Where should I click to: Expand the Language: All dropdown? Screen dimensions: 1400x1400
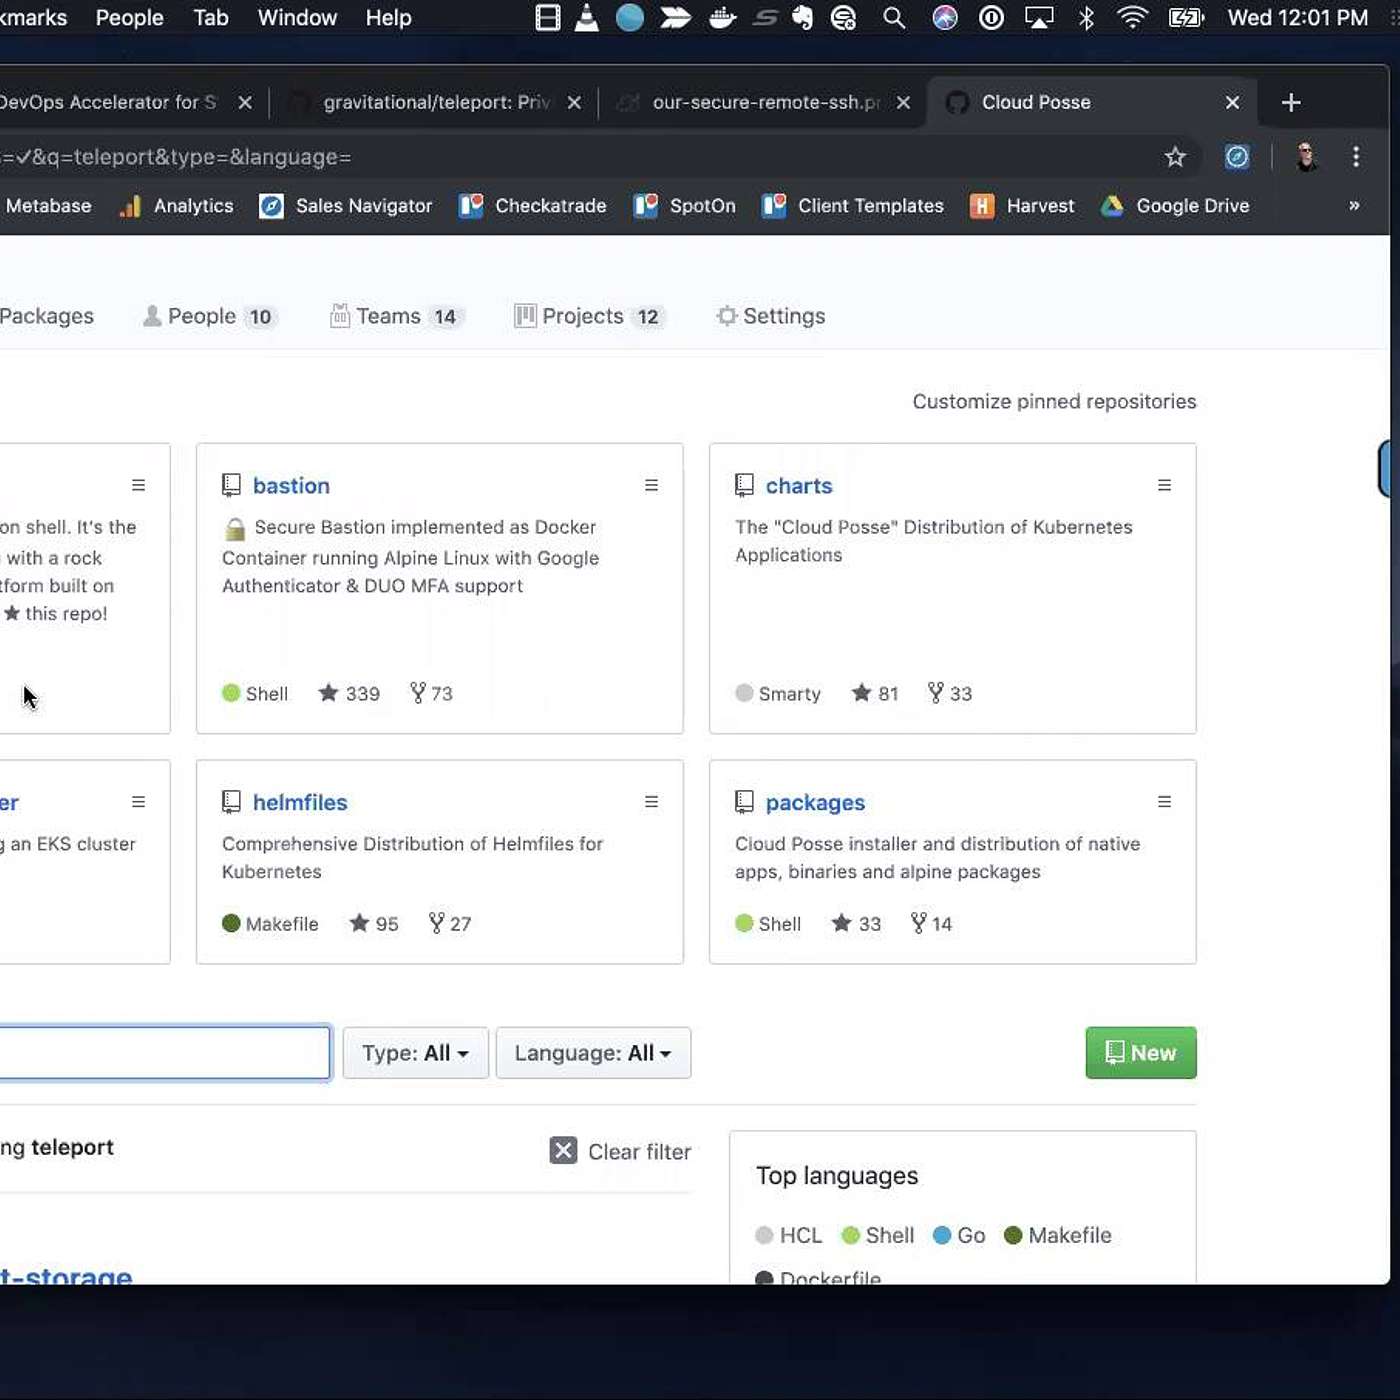pyautogui.click(x=593, y=1053)
